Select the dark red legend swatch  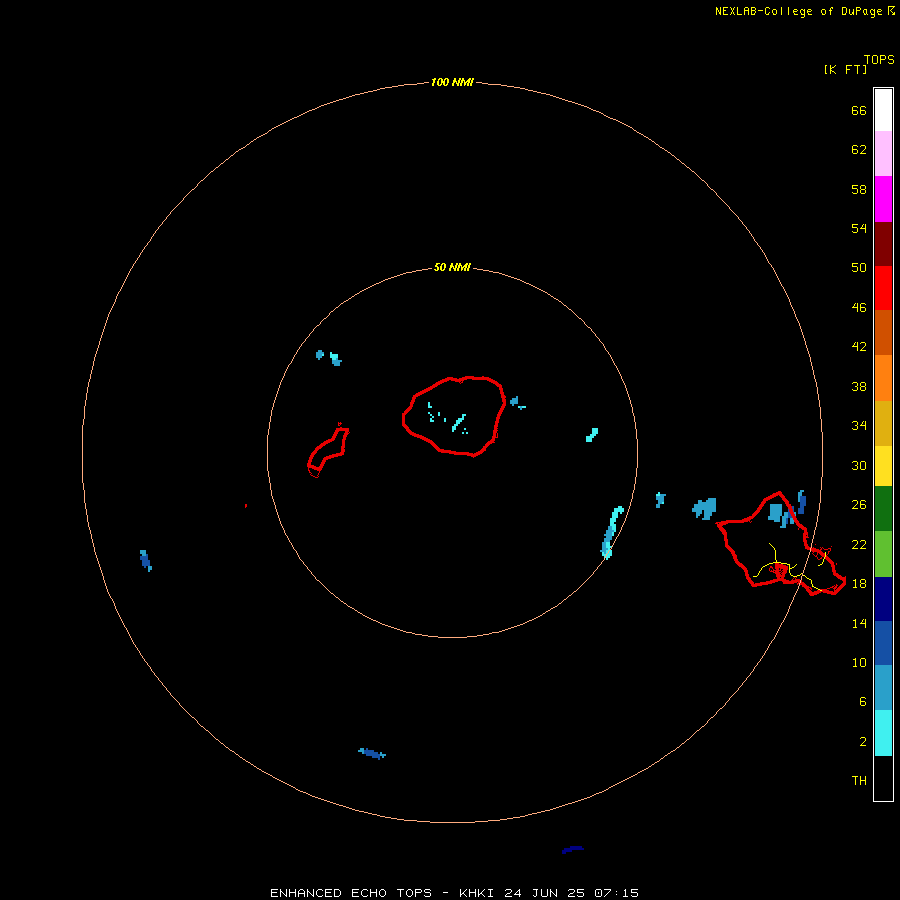[883, 243]
